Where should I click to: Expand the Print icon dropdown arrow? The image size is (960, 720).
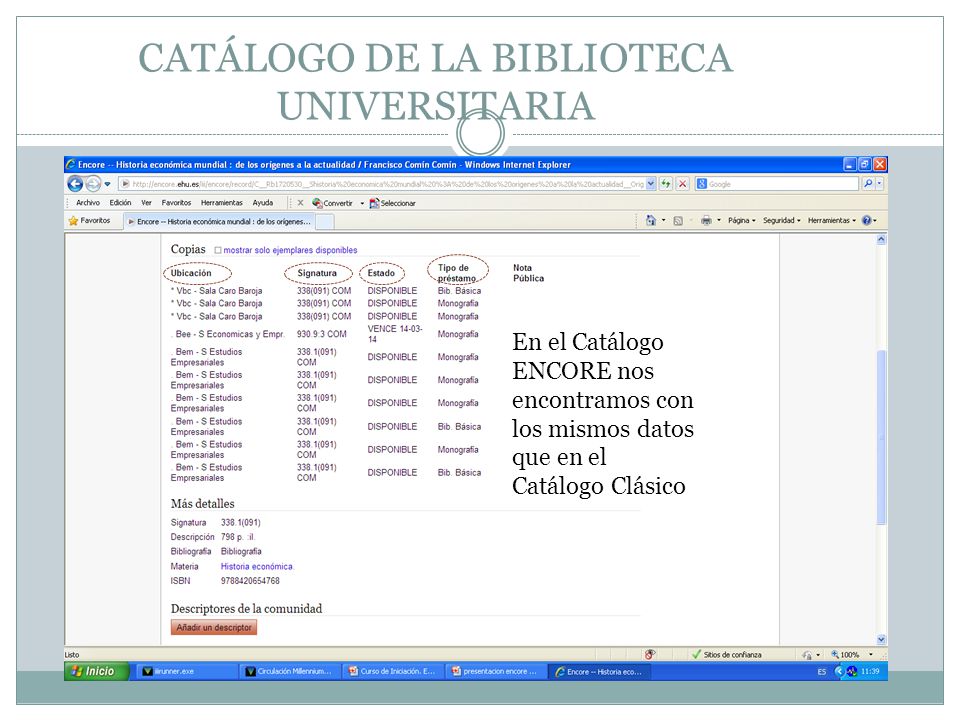tap(719, 220)
